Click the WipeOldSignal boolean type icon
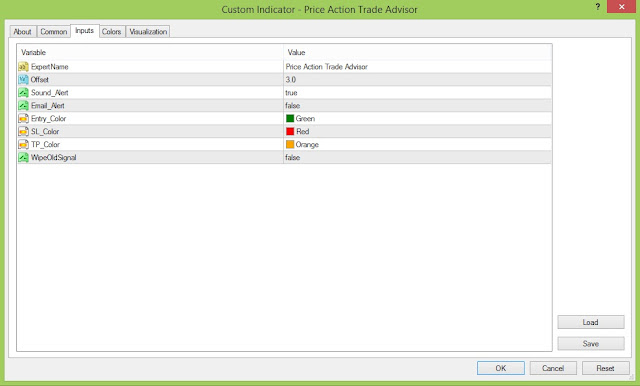The image size is (640, 386). [x=23, y=158]
